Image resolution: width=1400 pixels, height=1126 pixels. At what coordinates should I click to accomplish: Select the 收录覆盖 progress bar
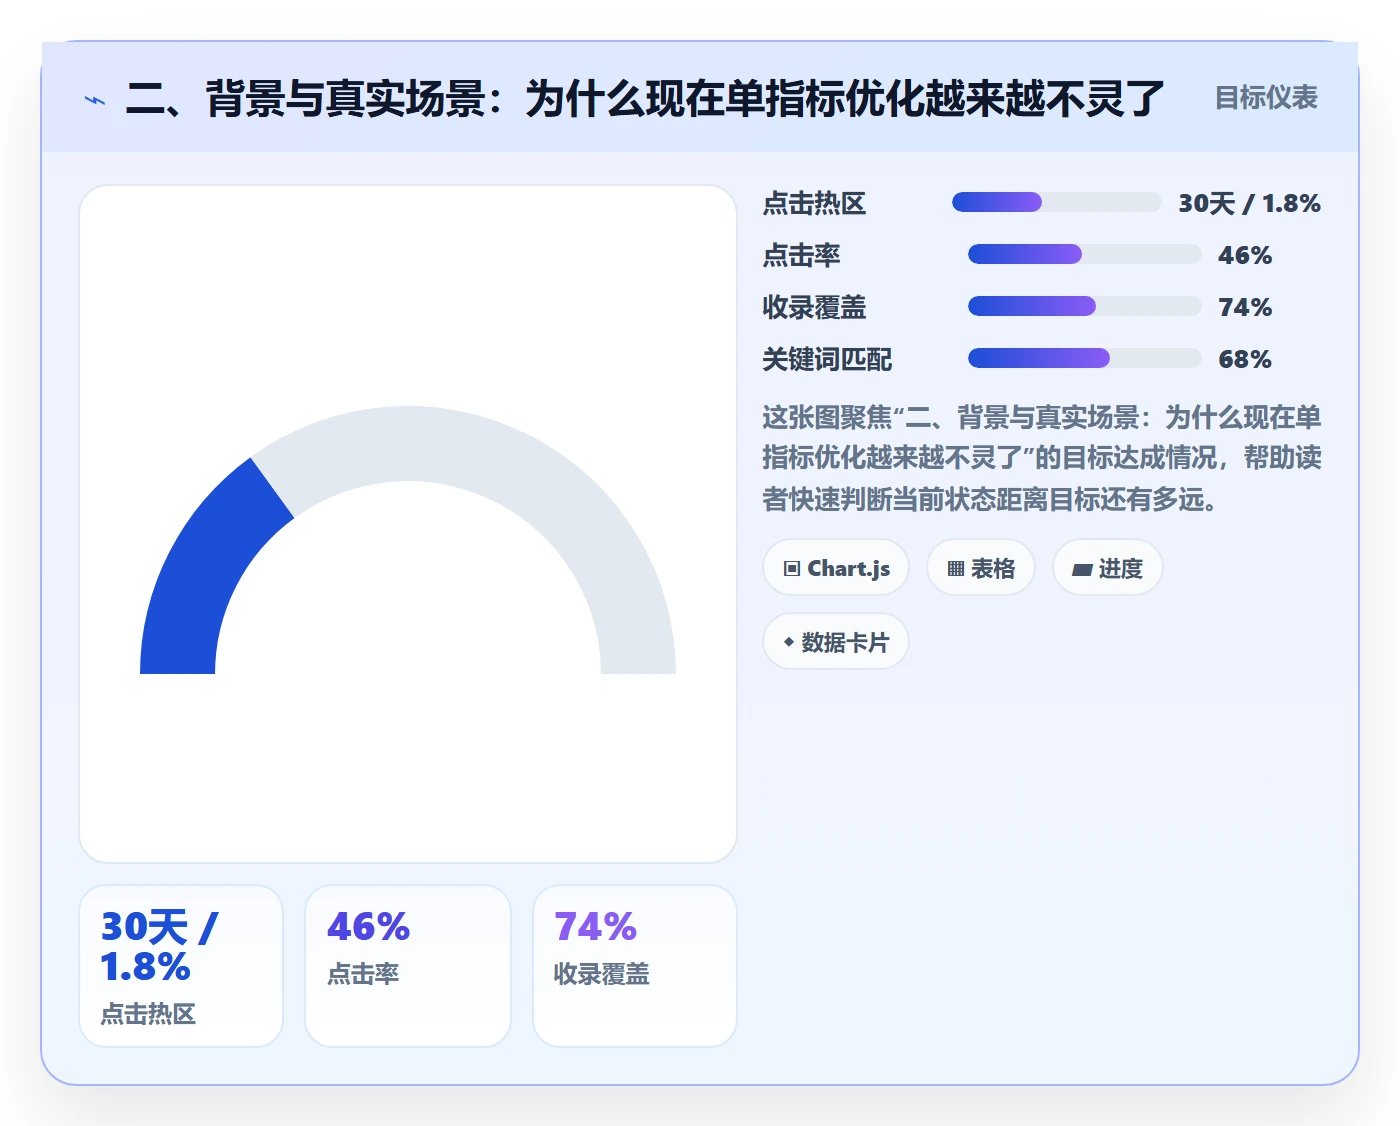[1084, 306]
